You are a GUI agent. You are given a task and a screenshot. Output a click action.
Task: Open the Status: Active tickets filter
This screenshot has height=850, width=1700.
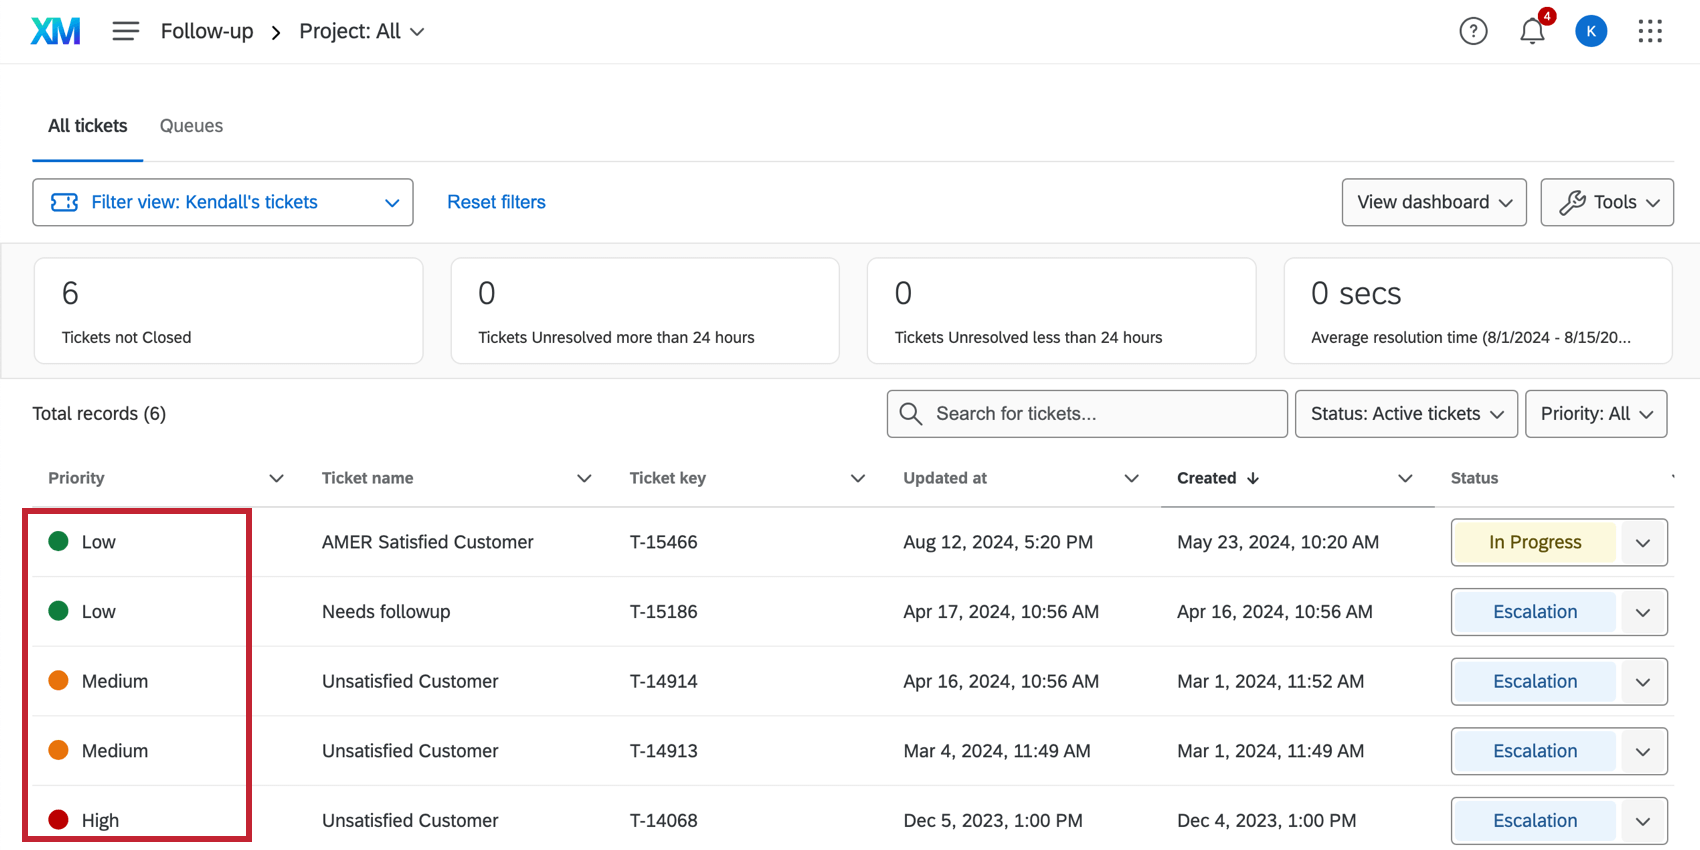[x=1406, y=414]
